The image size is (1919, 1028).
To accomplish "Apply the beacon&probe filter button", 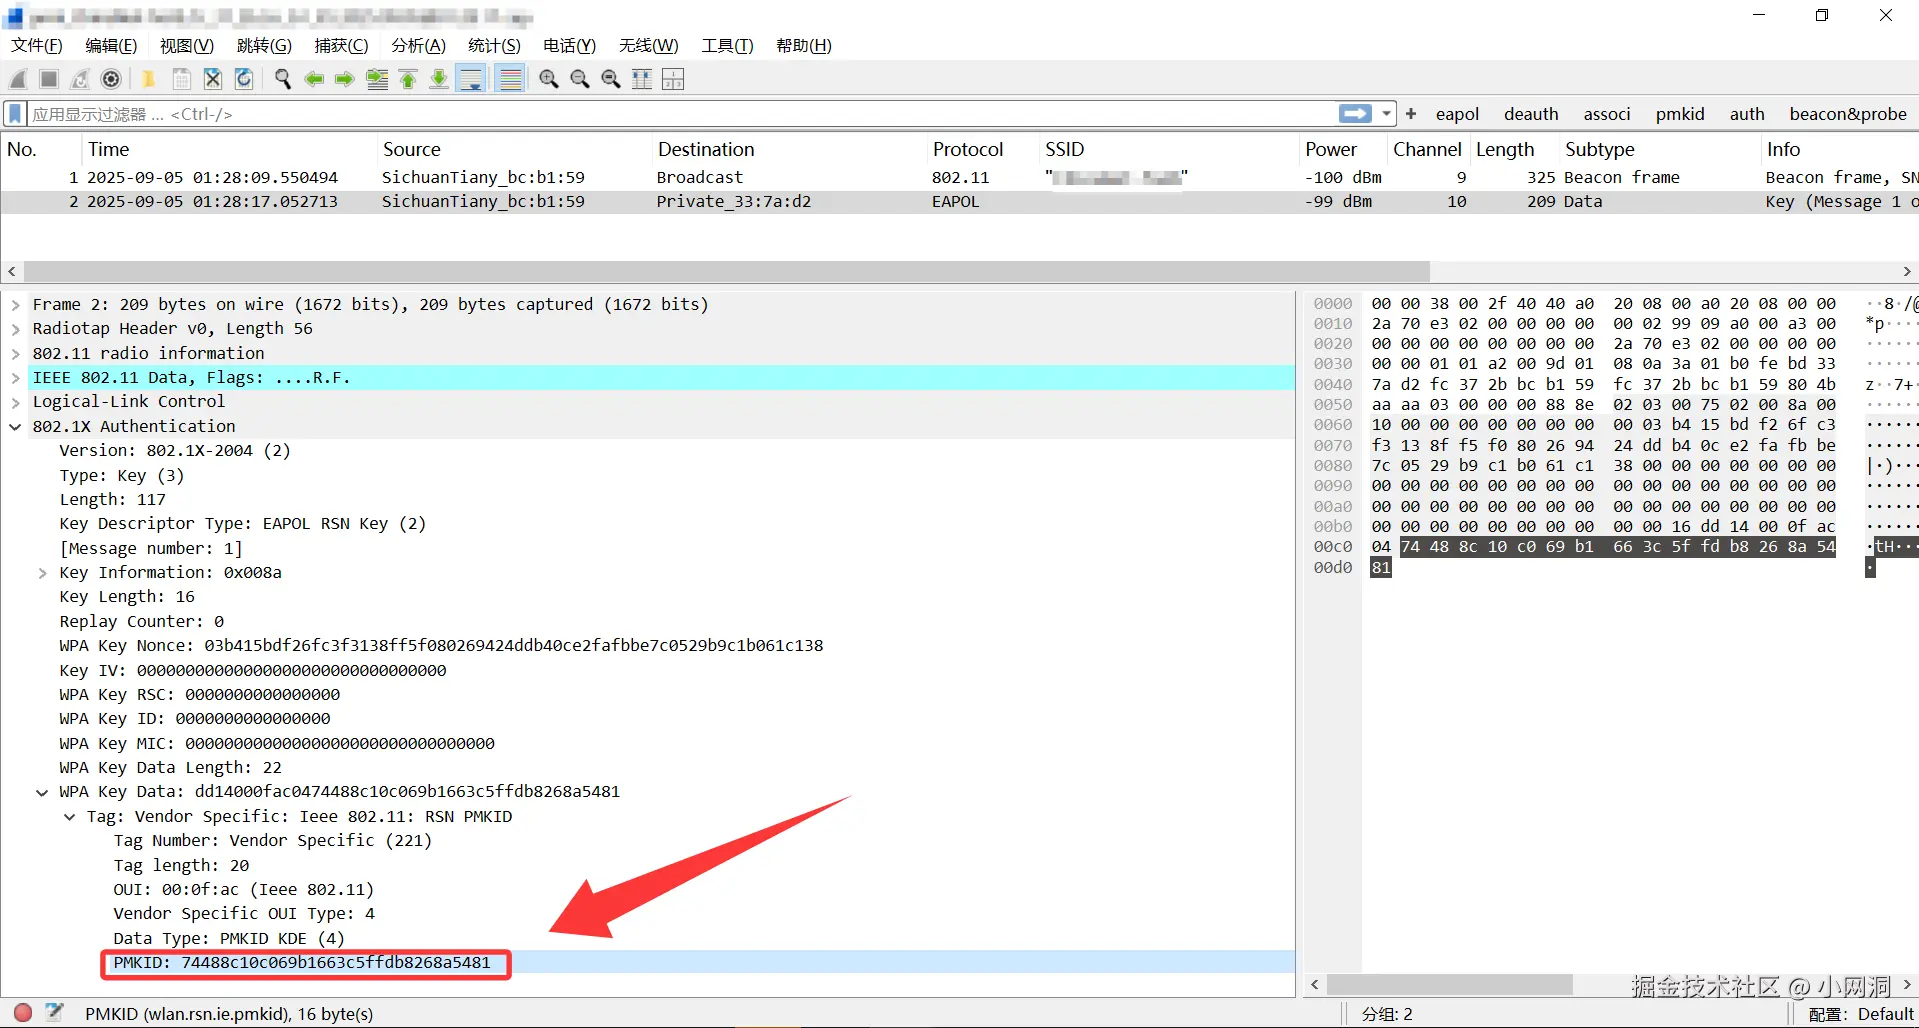I will click(1848, 114).
